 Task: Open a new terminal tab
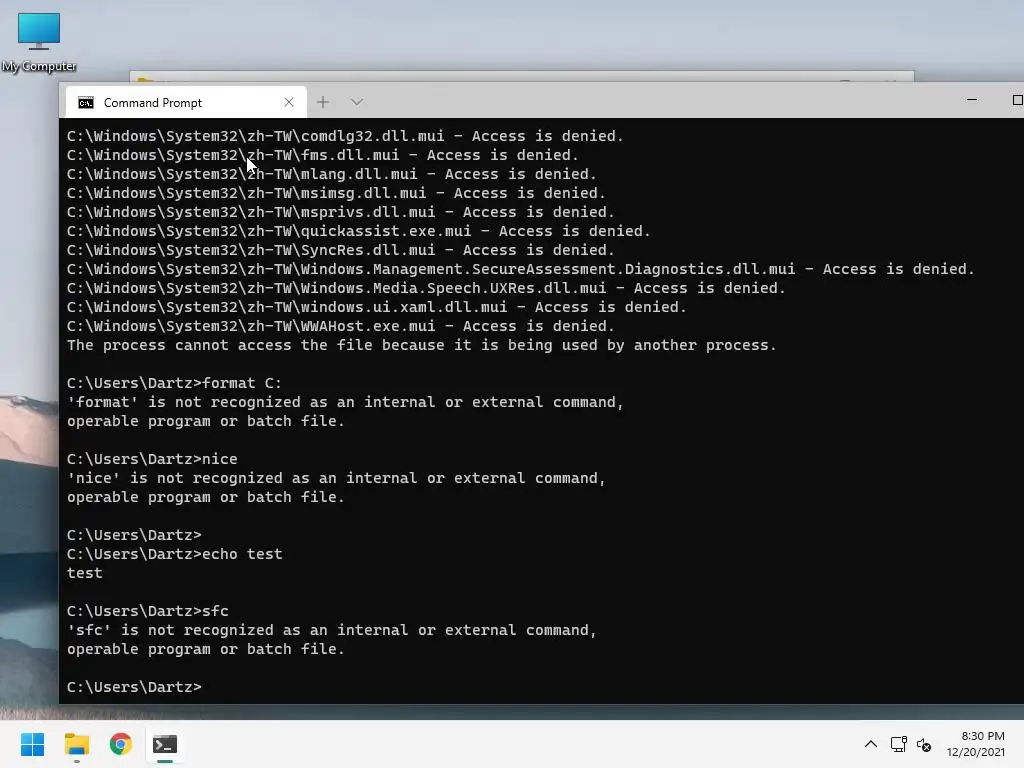tap(323, 103)
